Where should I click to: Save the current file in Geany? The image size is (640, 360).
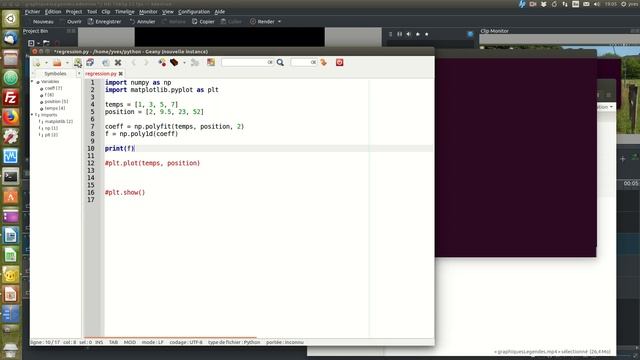(x=78, y=62)
